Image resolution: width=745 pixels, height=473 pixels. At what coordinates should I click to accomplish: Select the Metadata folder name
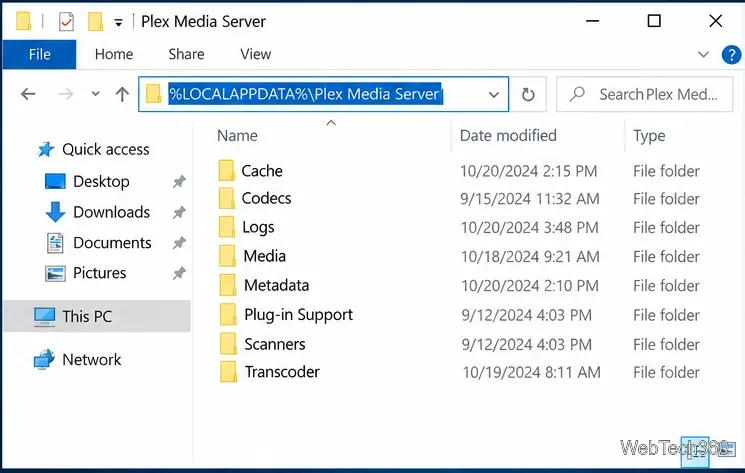277,285
